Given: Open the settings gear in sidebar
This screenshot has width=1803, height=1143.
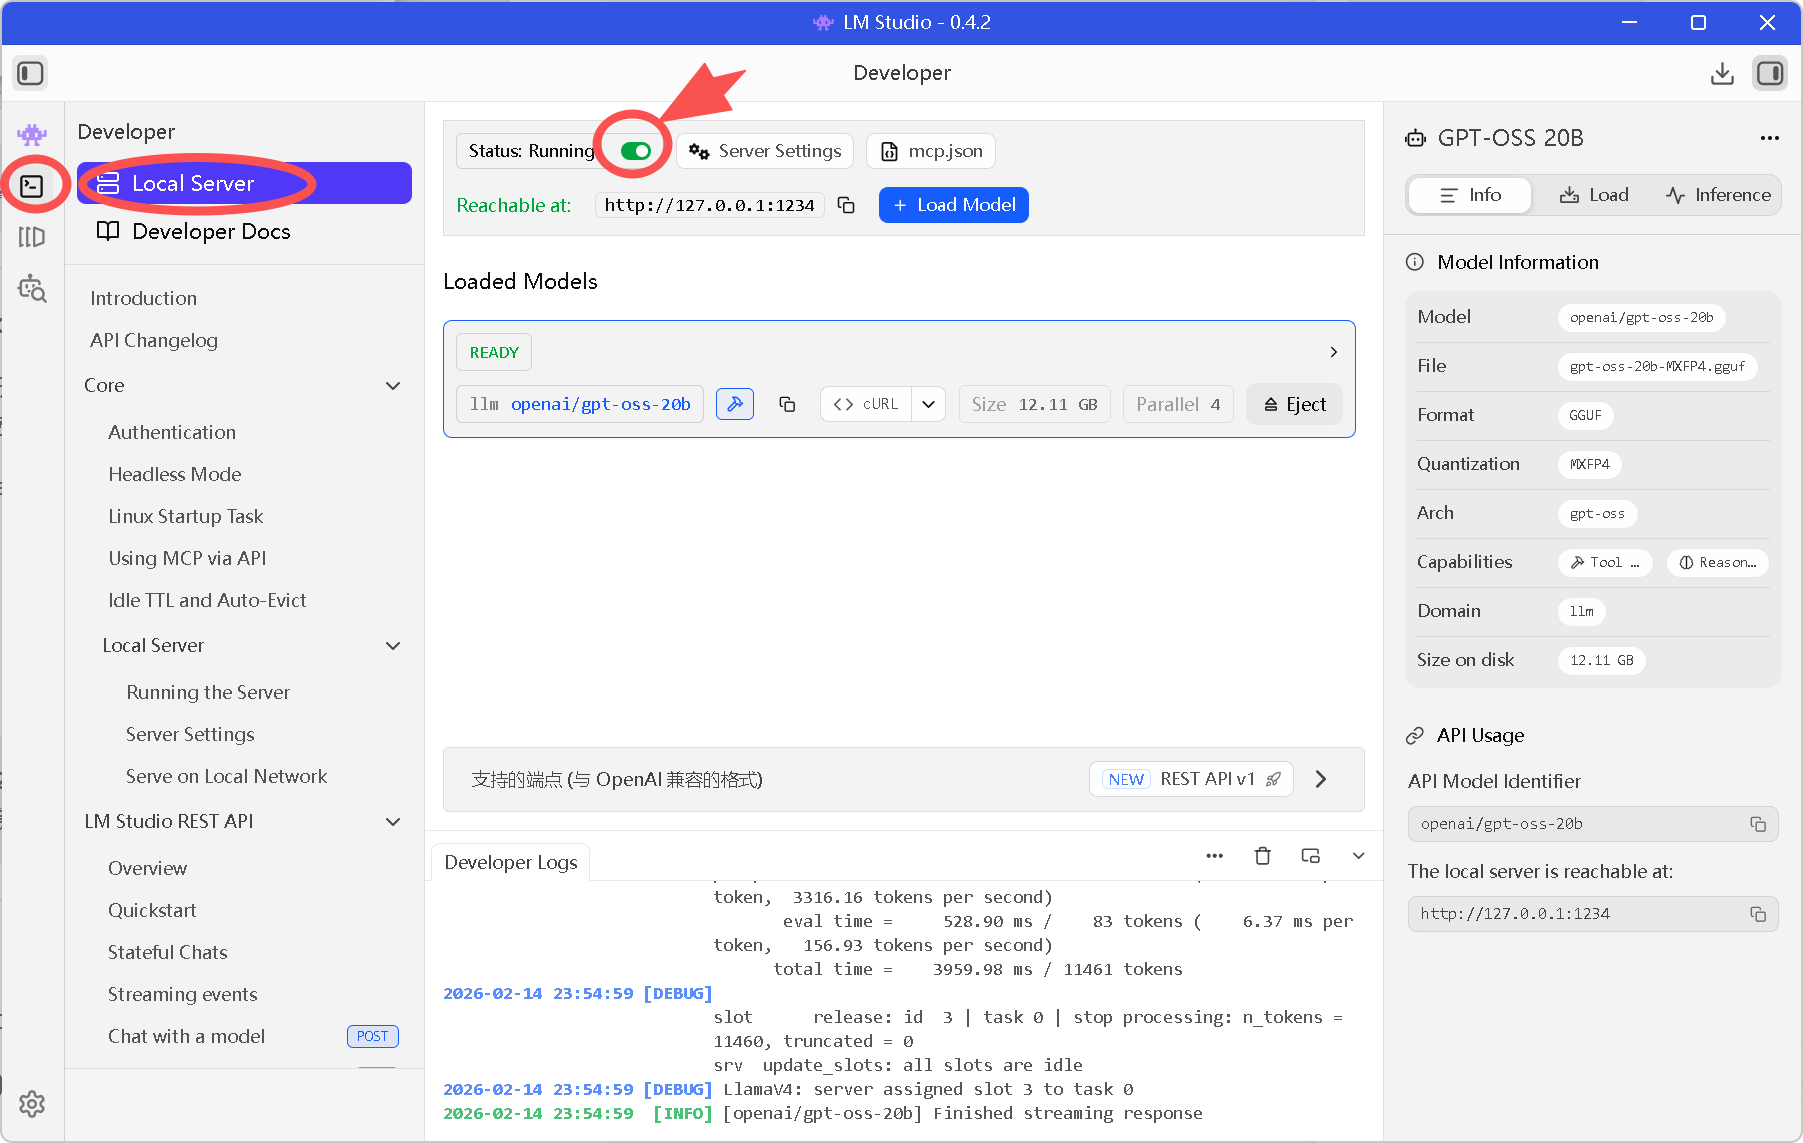Looking at the screenshot, I should 32,1104.
